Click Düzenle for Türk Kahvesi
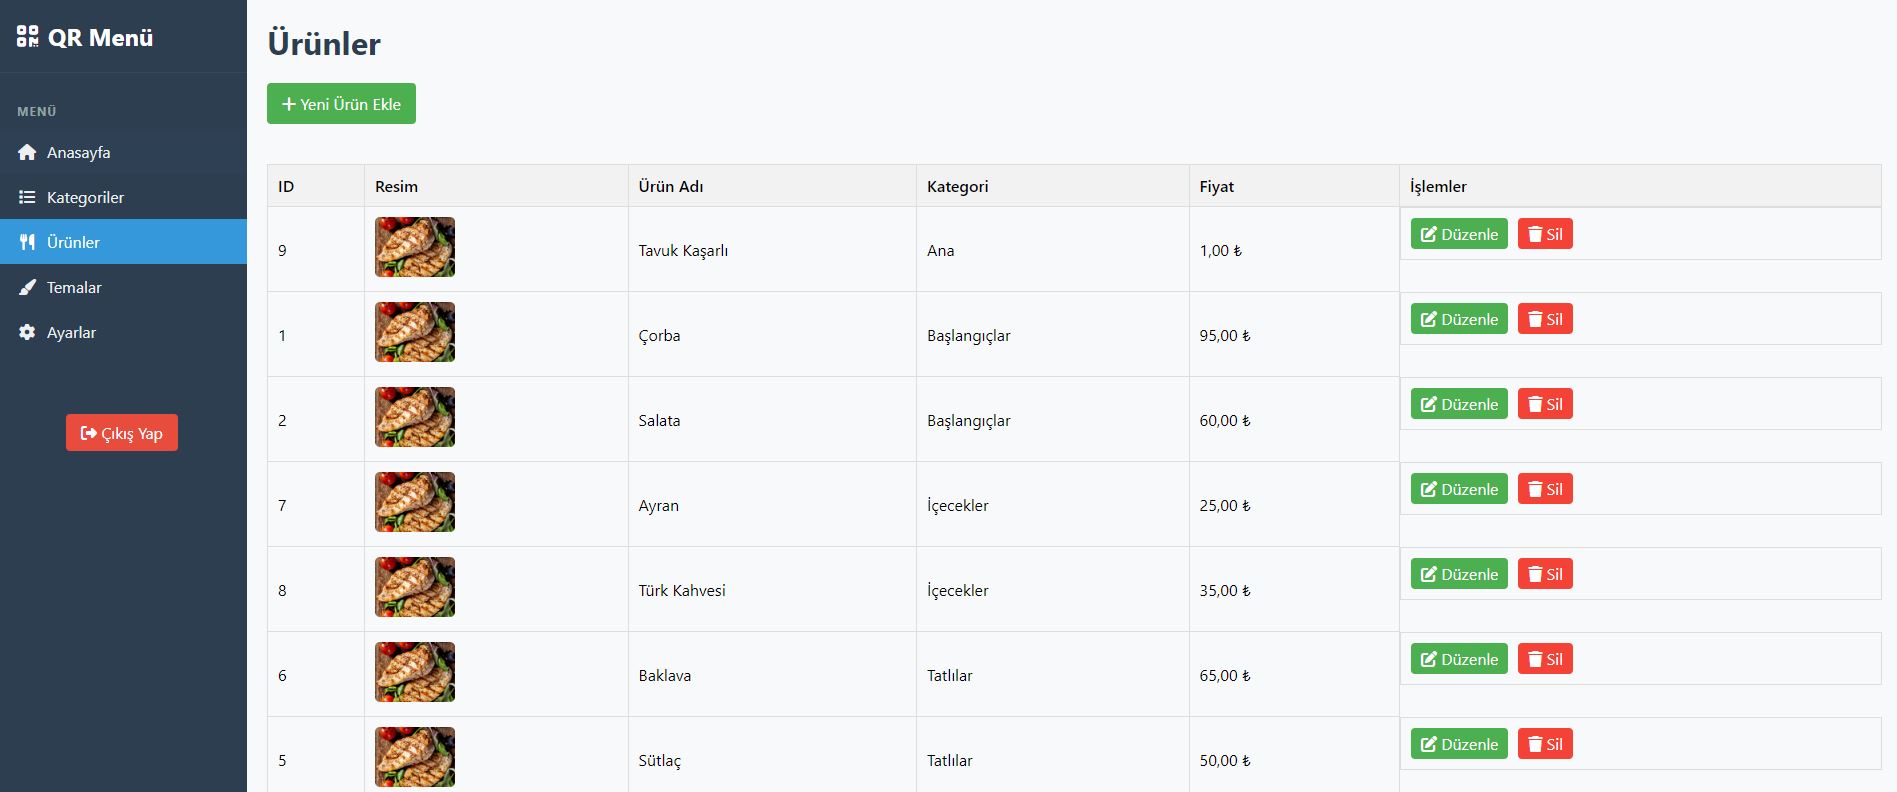1897x792 pixels. tap(1459, 574)
